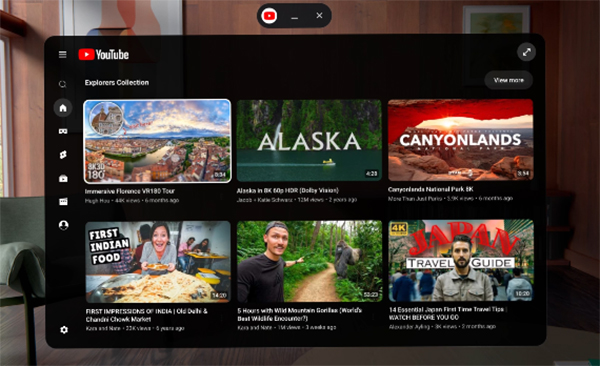Open the Japan Travel Guide thumbnail
The image size is (600, 366).
(461, 260)
